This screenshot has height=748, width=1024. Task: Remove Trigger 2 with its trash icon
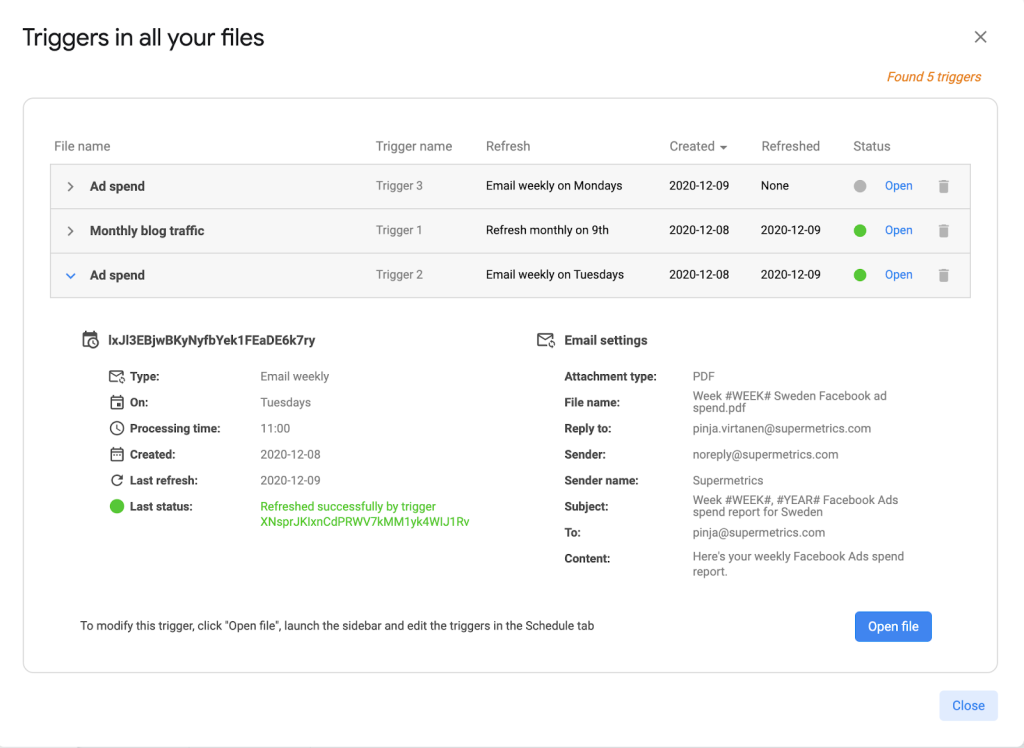point(943,275)
